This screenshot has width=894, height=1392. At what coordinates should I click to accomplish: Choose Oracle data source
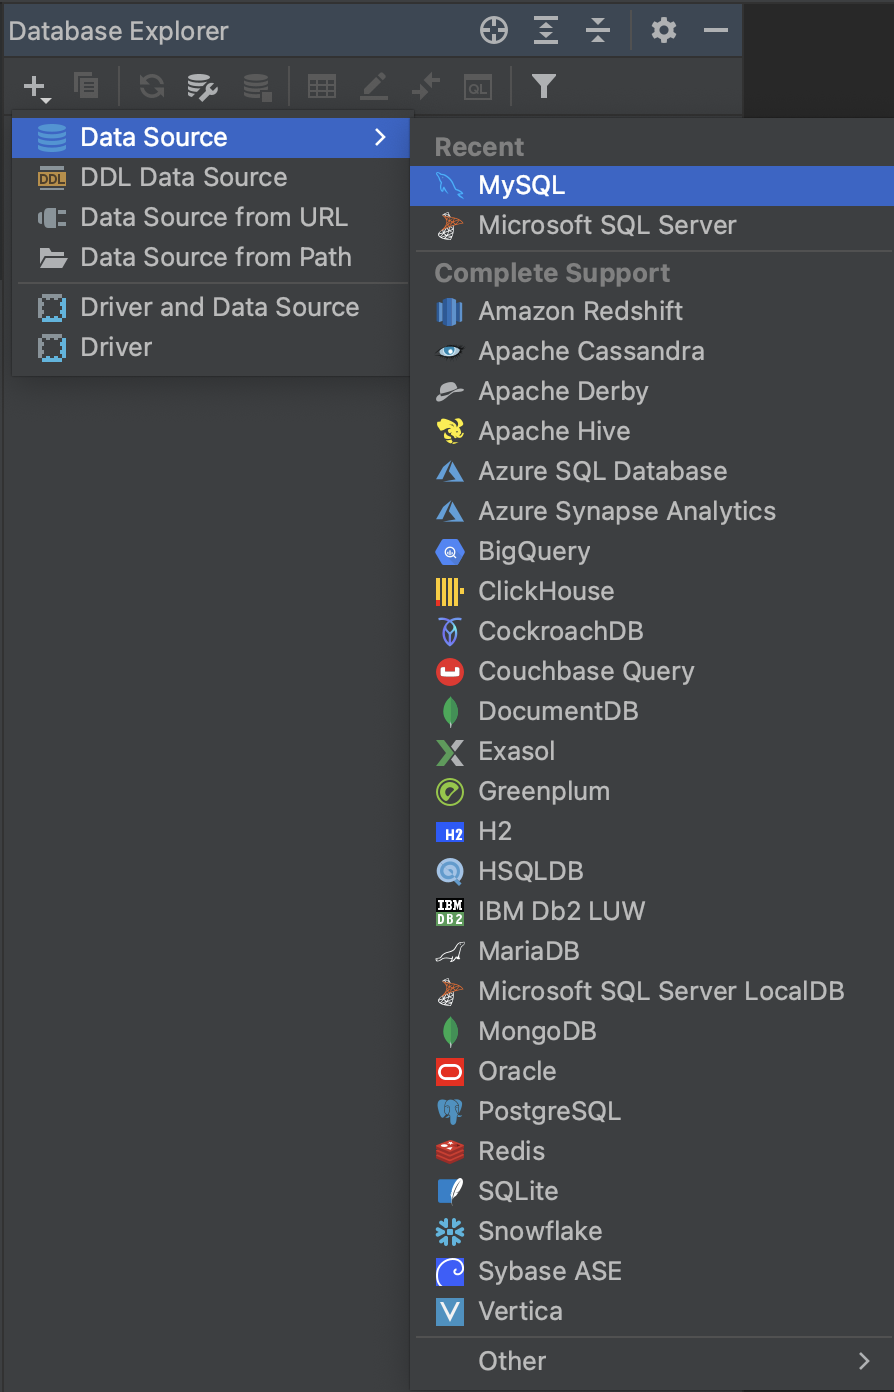pyautogui.click(x=652, y=1071)
